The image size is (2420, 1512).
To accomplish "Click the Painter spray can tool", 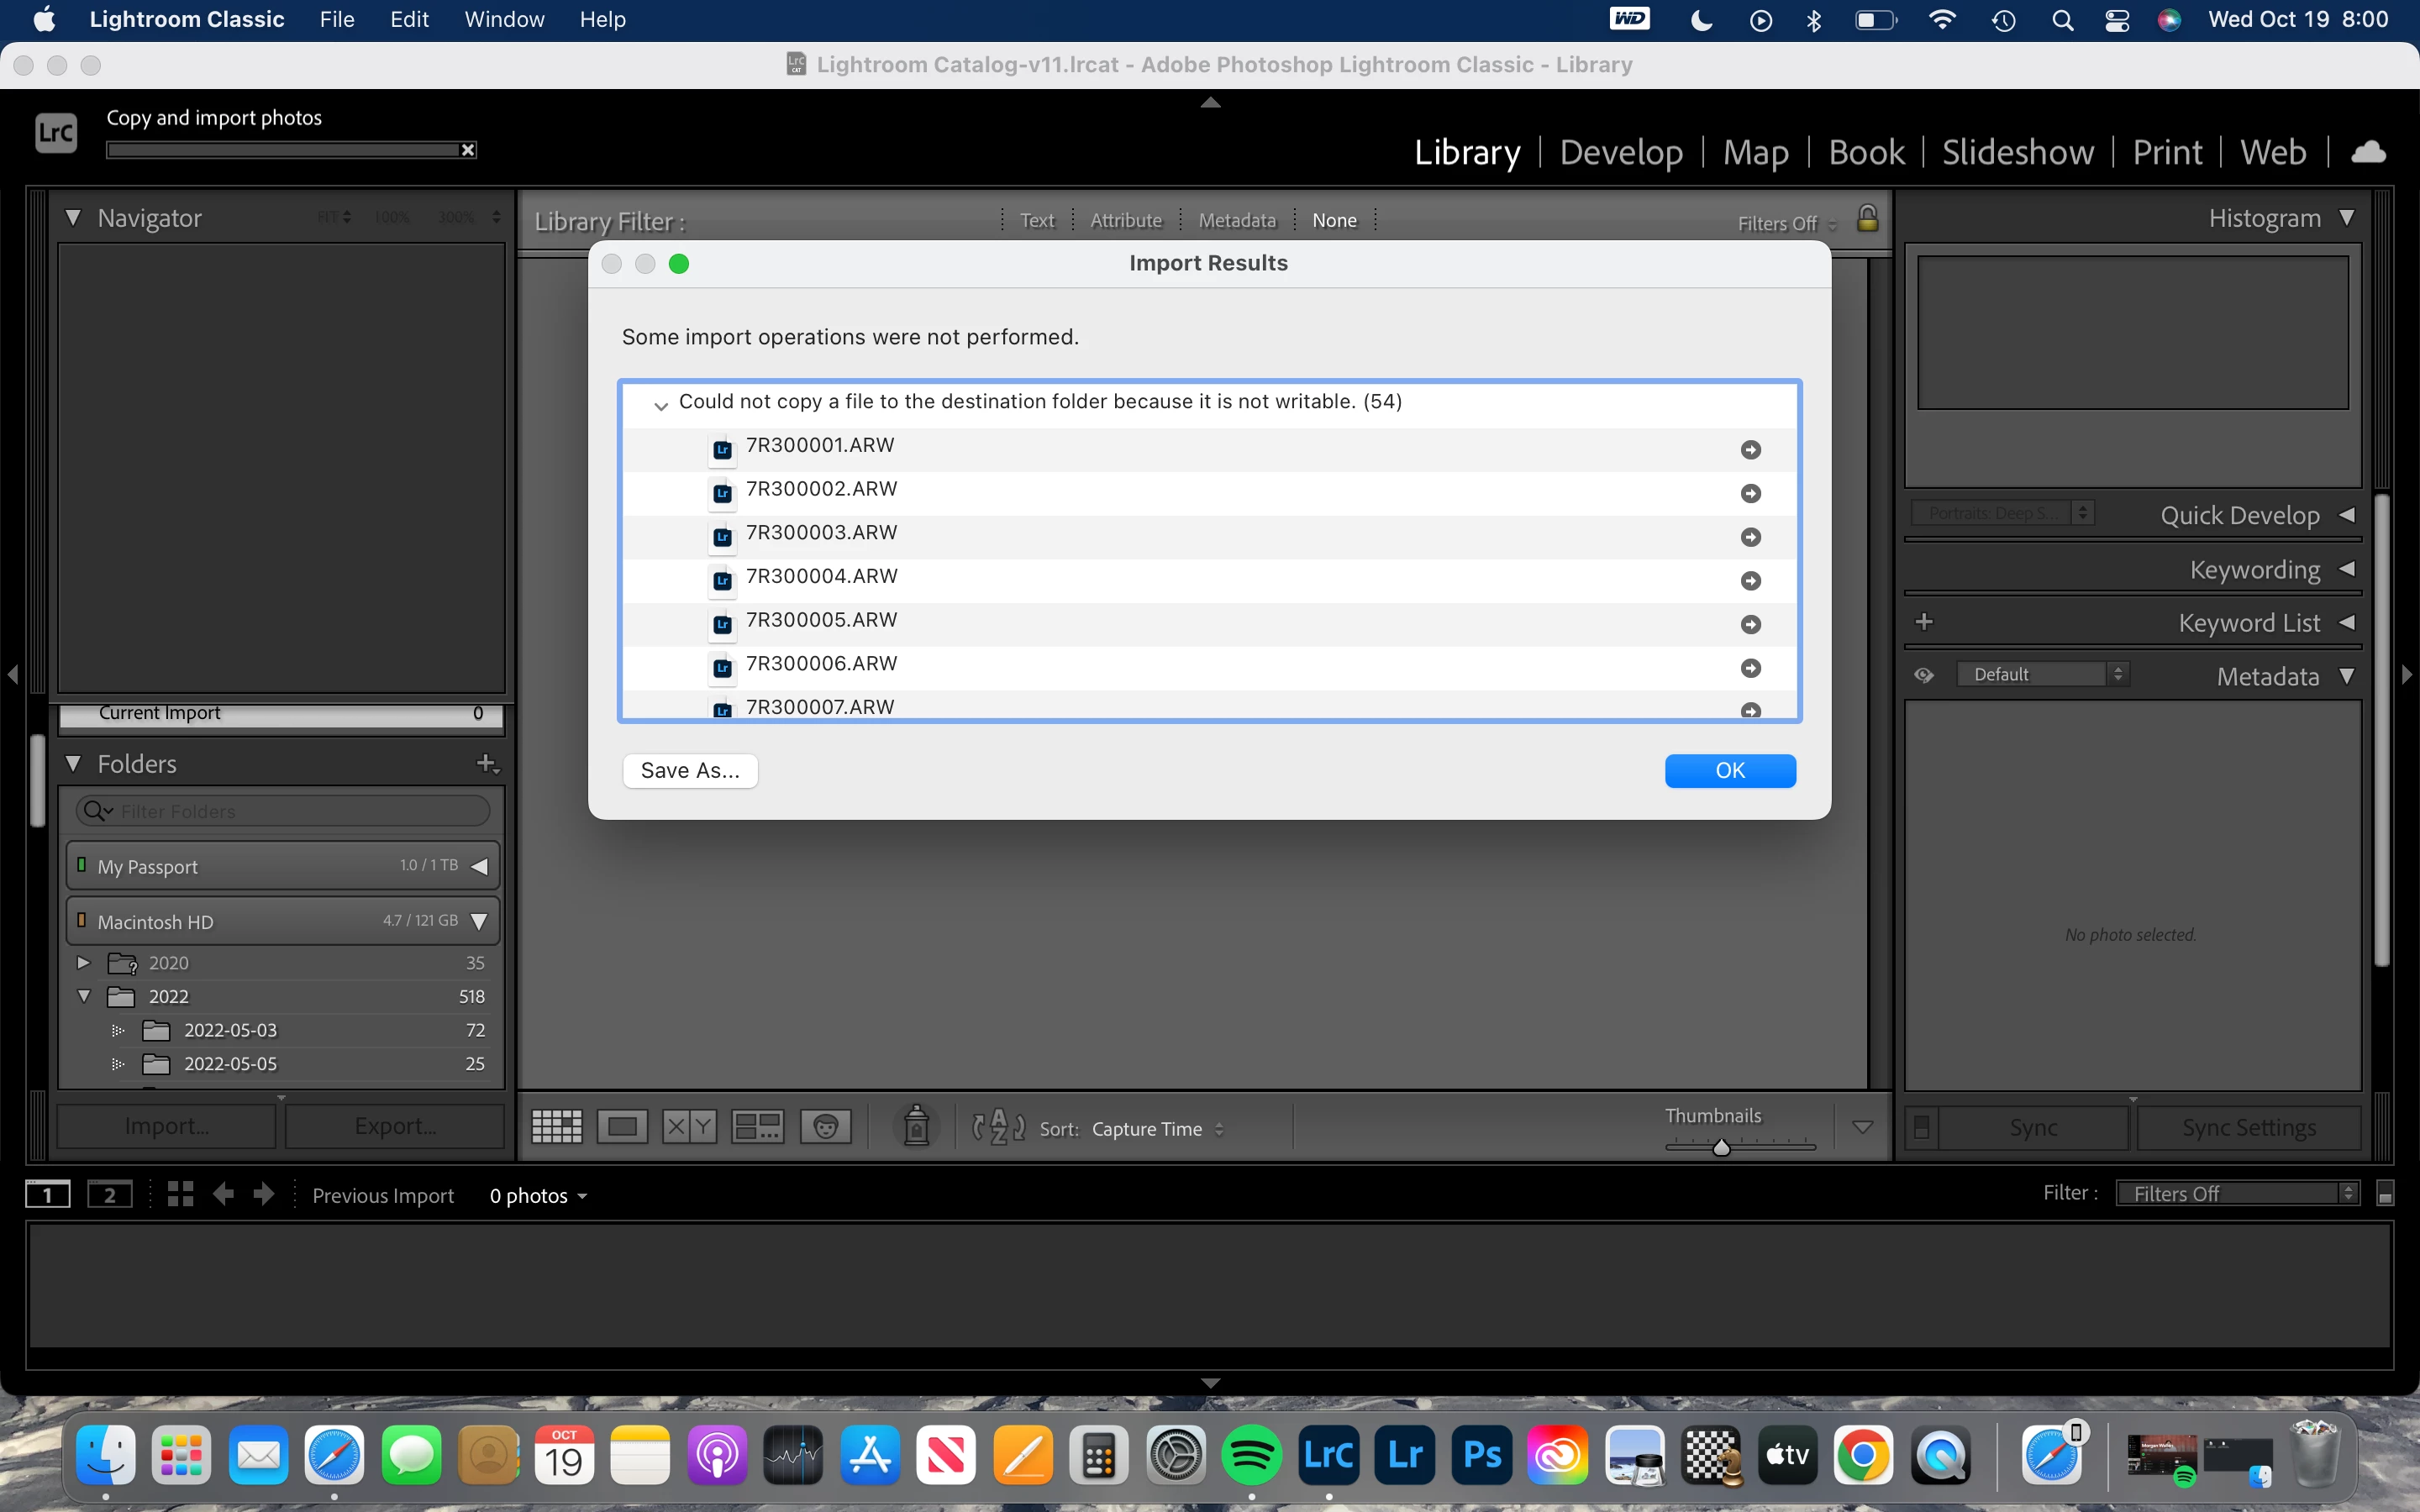I will click(916, 1127).
